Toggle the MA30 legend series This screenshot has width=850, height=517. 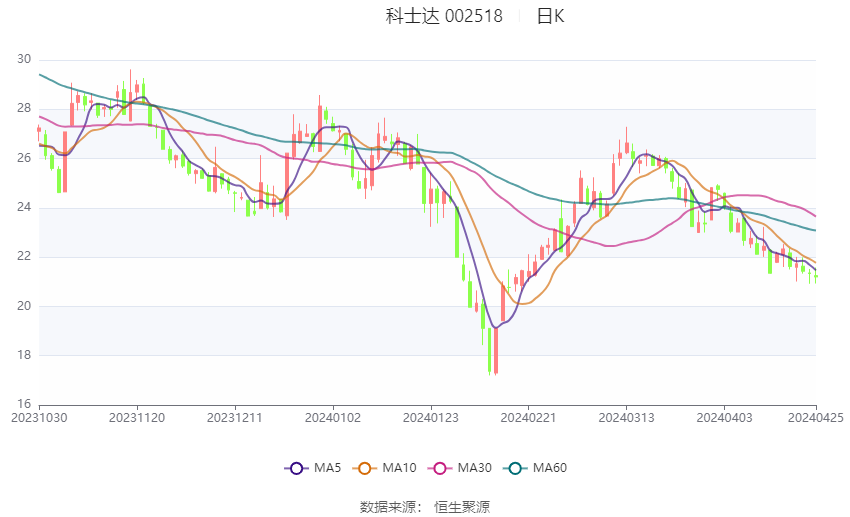point(460,468)
